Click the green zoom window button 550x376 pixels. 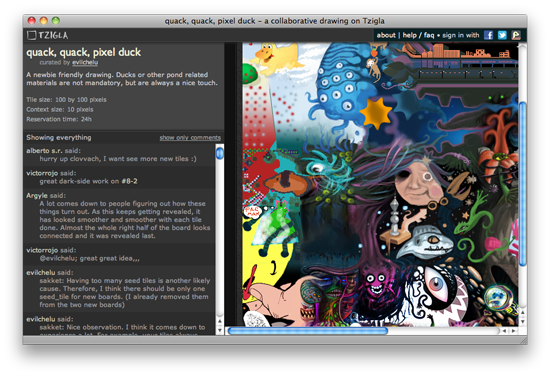(x=56, y=21)
